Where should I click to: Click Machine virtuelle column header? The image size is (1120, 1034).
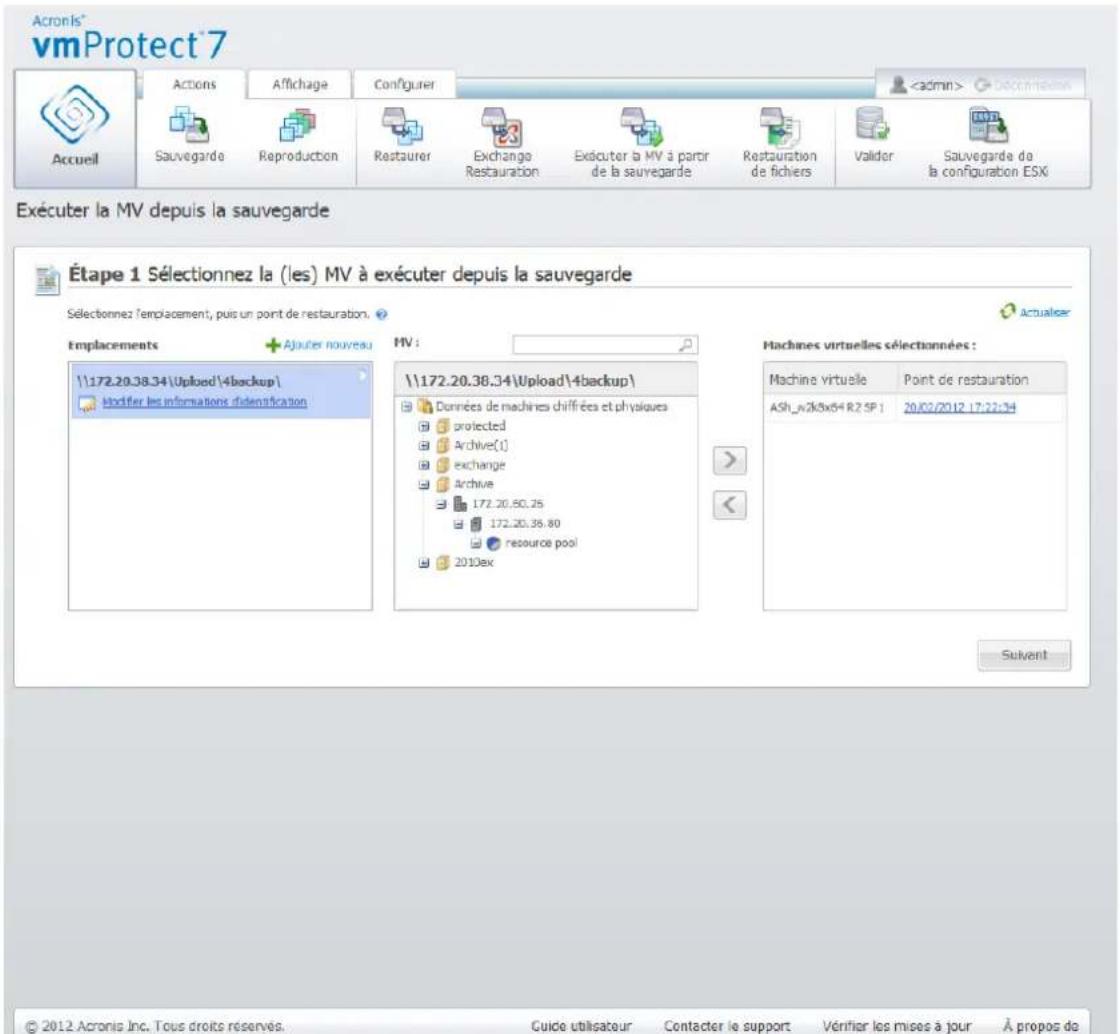pos(830,380)
